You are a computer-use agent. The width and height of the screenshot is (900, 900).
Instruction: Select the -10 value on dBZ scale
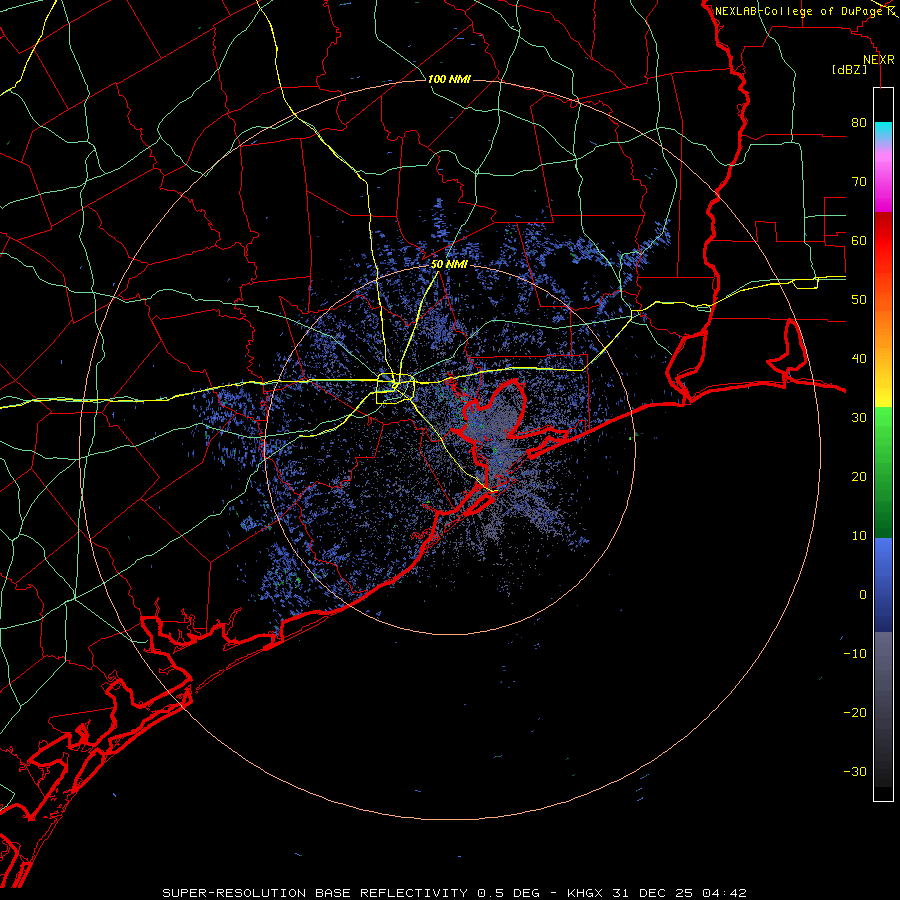click(x=855, y=653)
